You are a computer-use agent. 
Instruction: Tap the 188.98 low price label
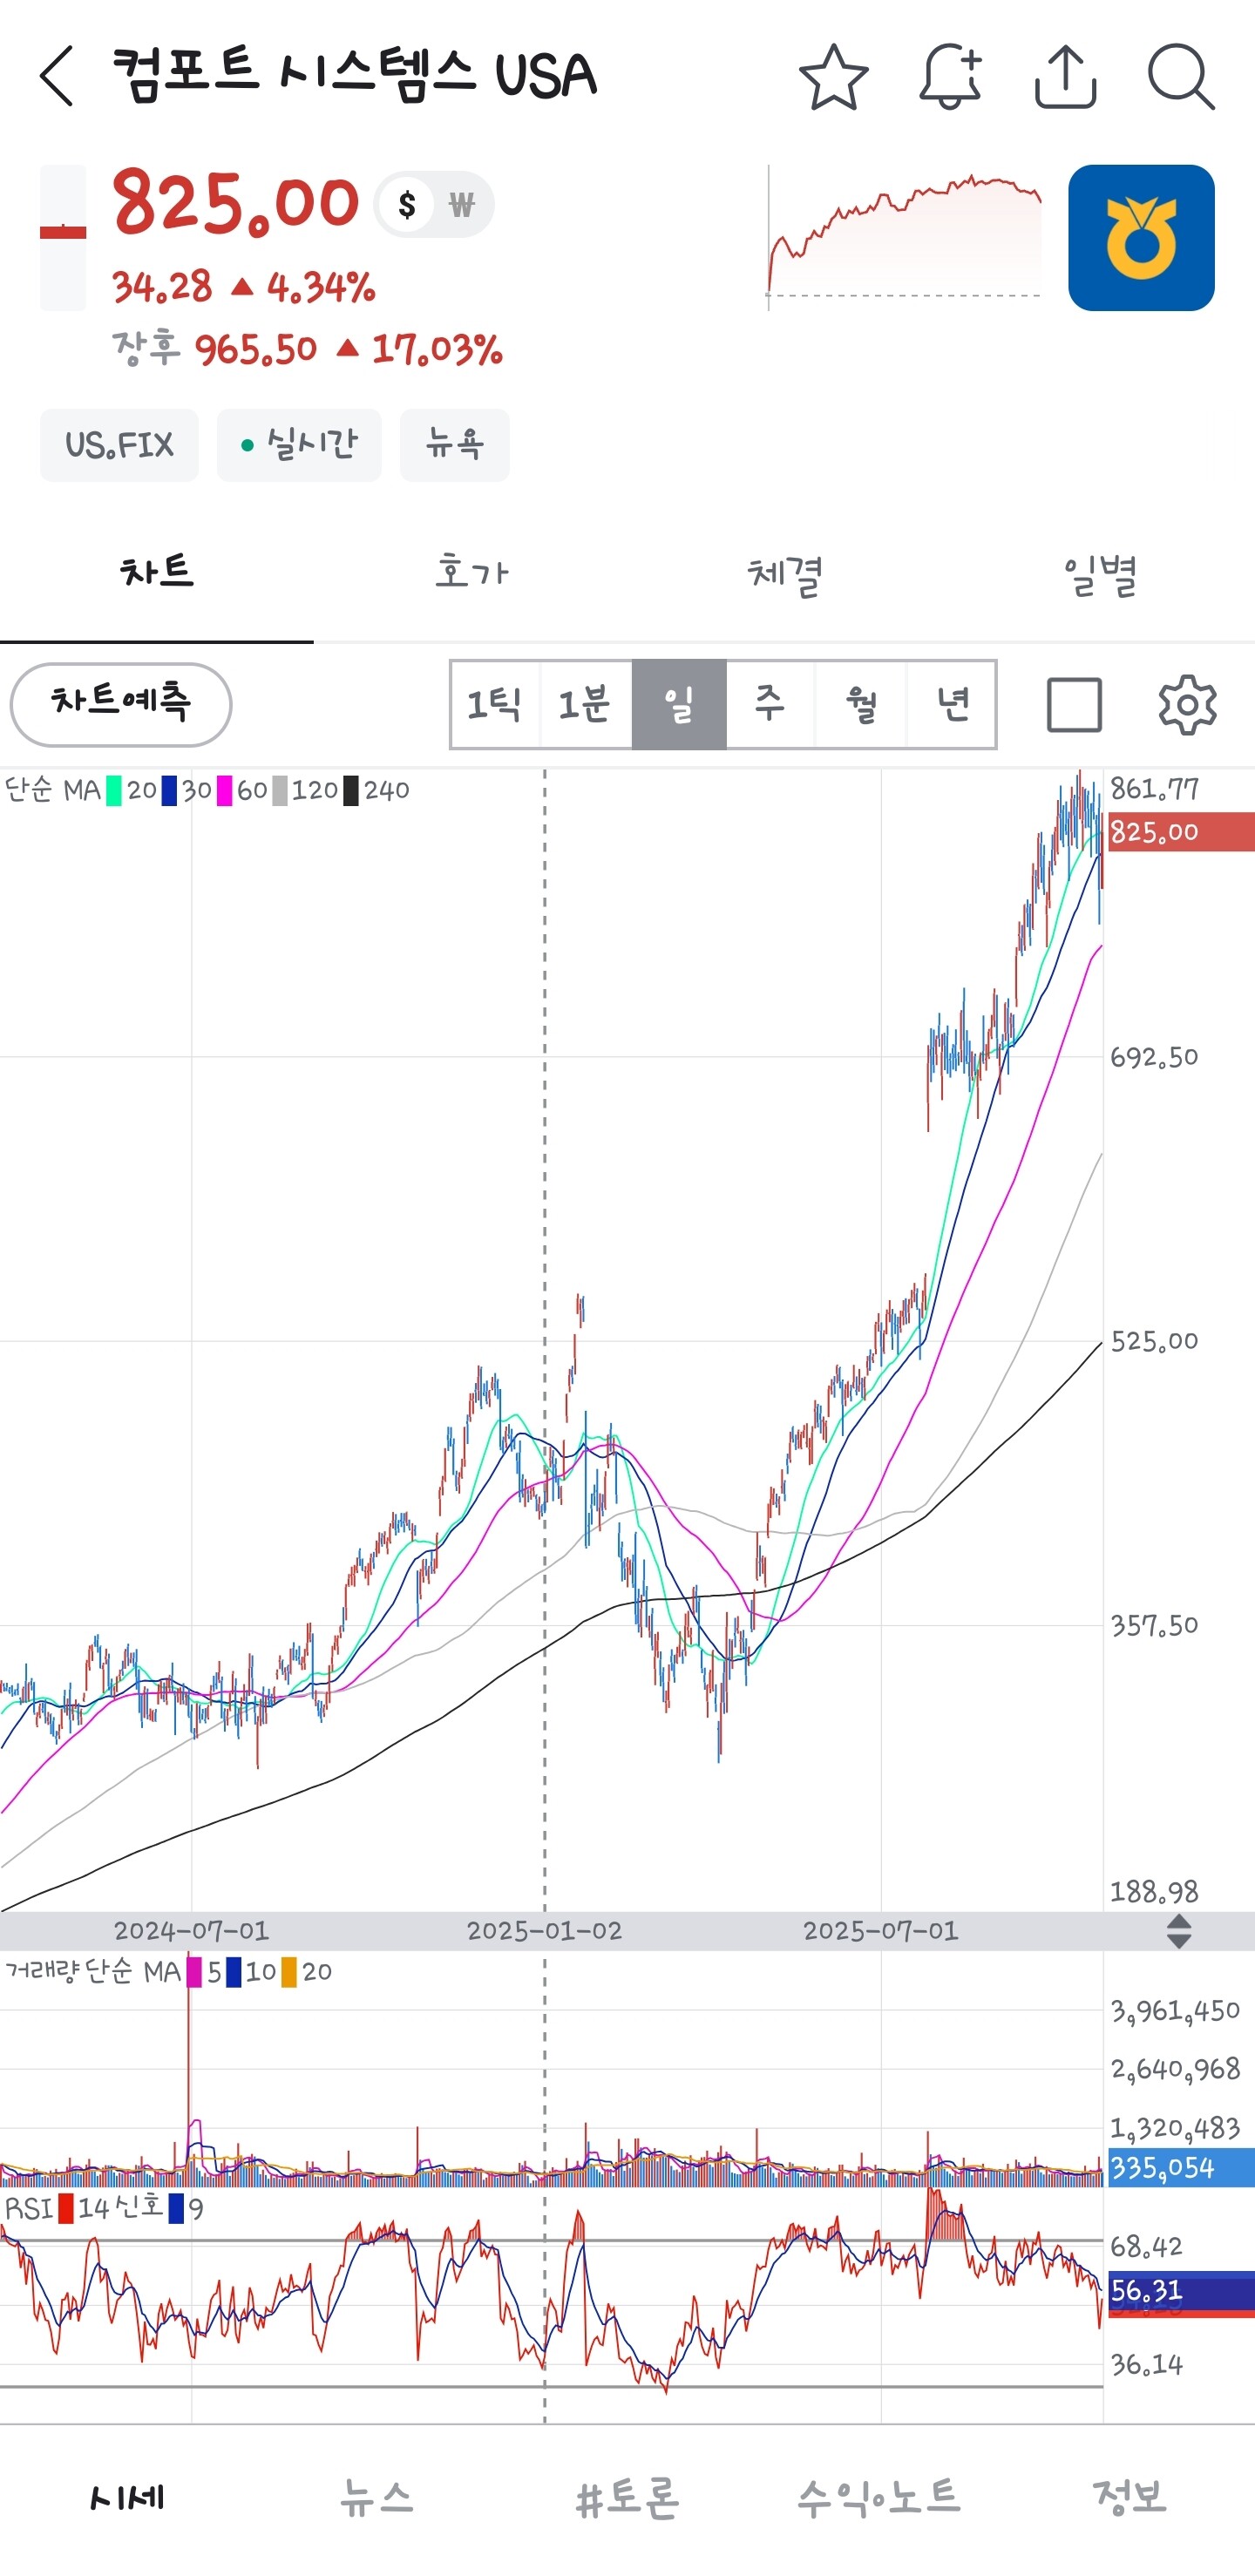[x=1154, y=1891]
